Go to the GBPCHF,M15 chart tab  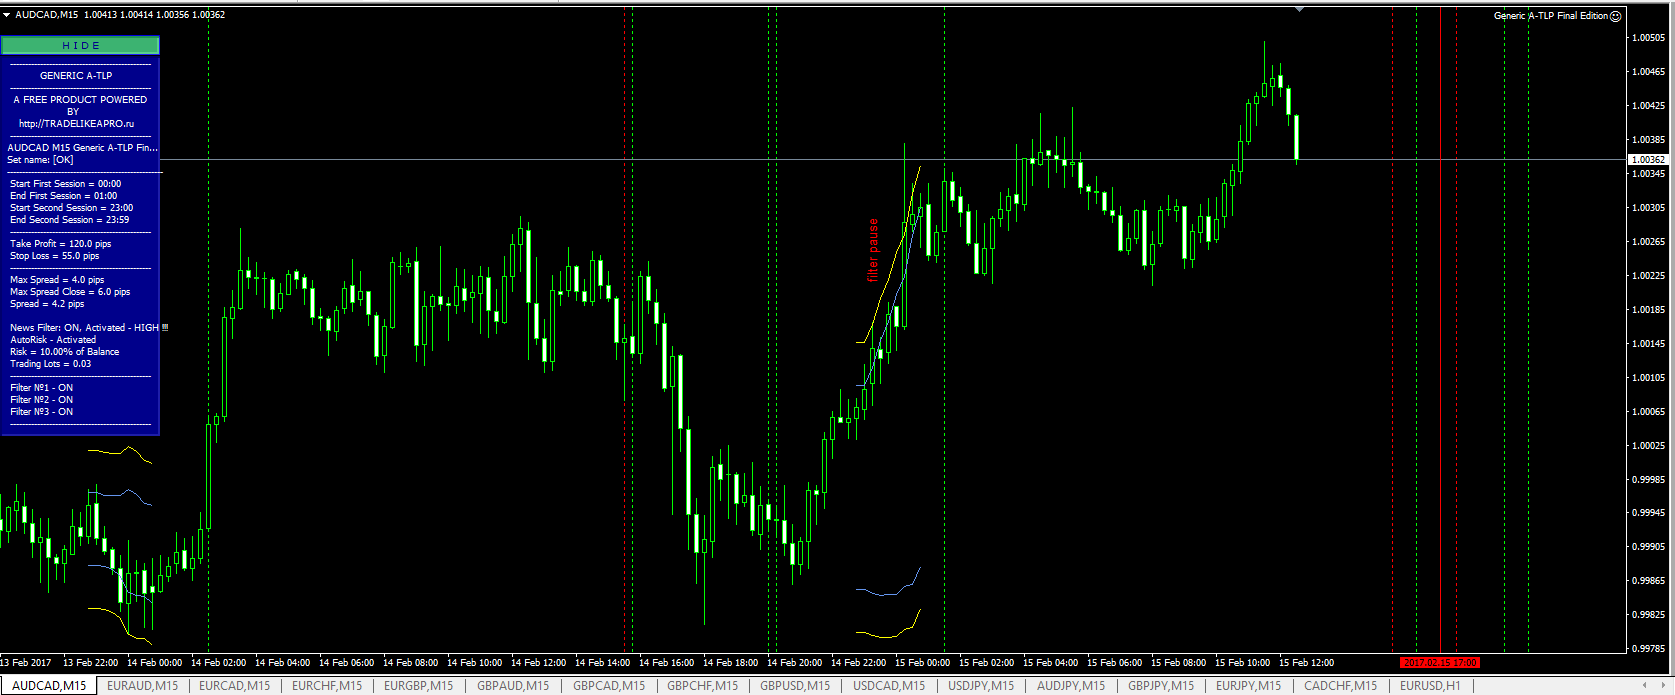[702, 686]
